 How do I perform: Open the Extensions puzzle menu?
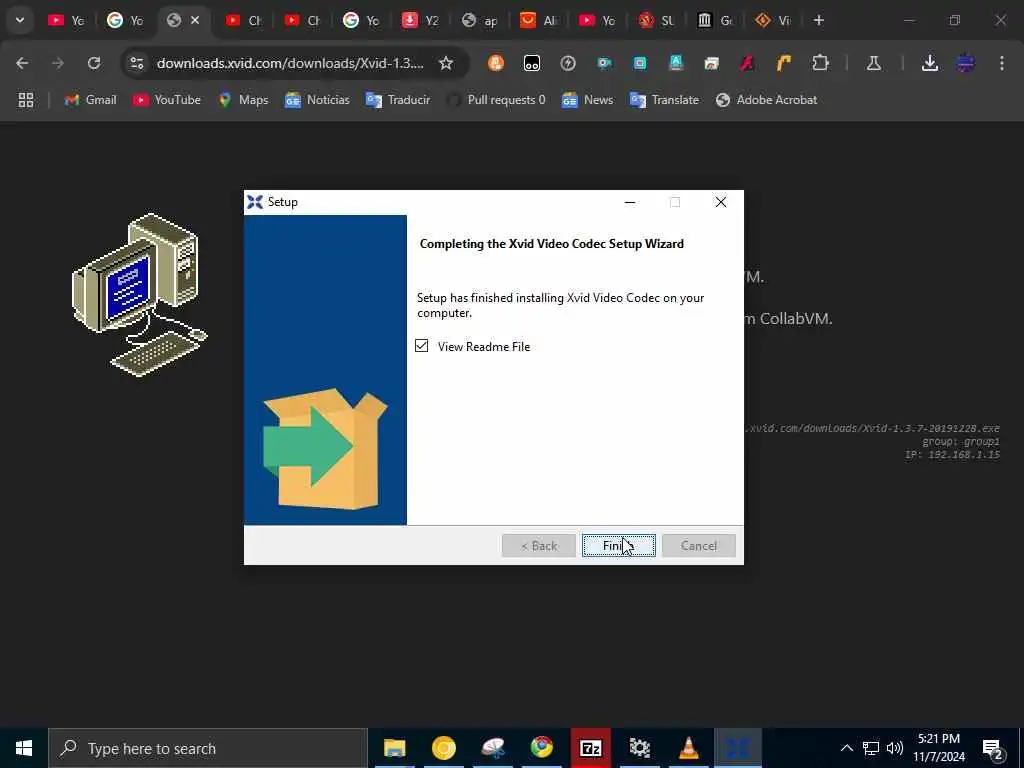(x=820, y=63)
